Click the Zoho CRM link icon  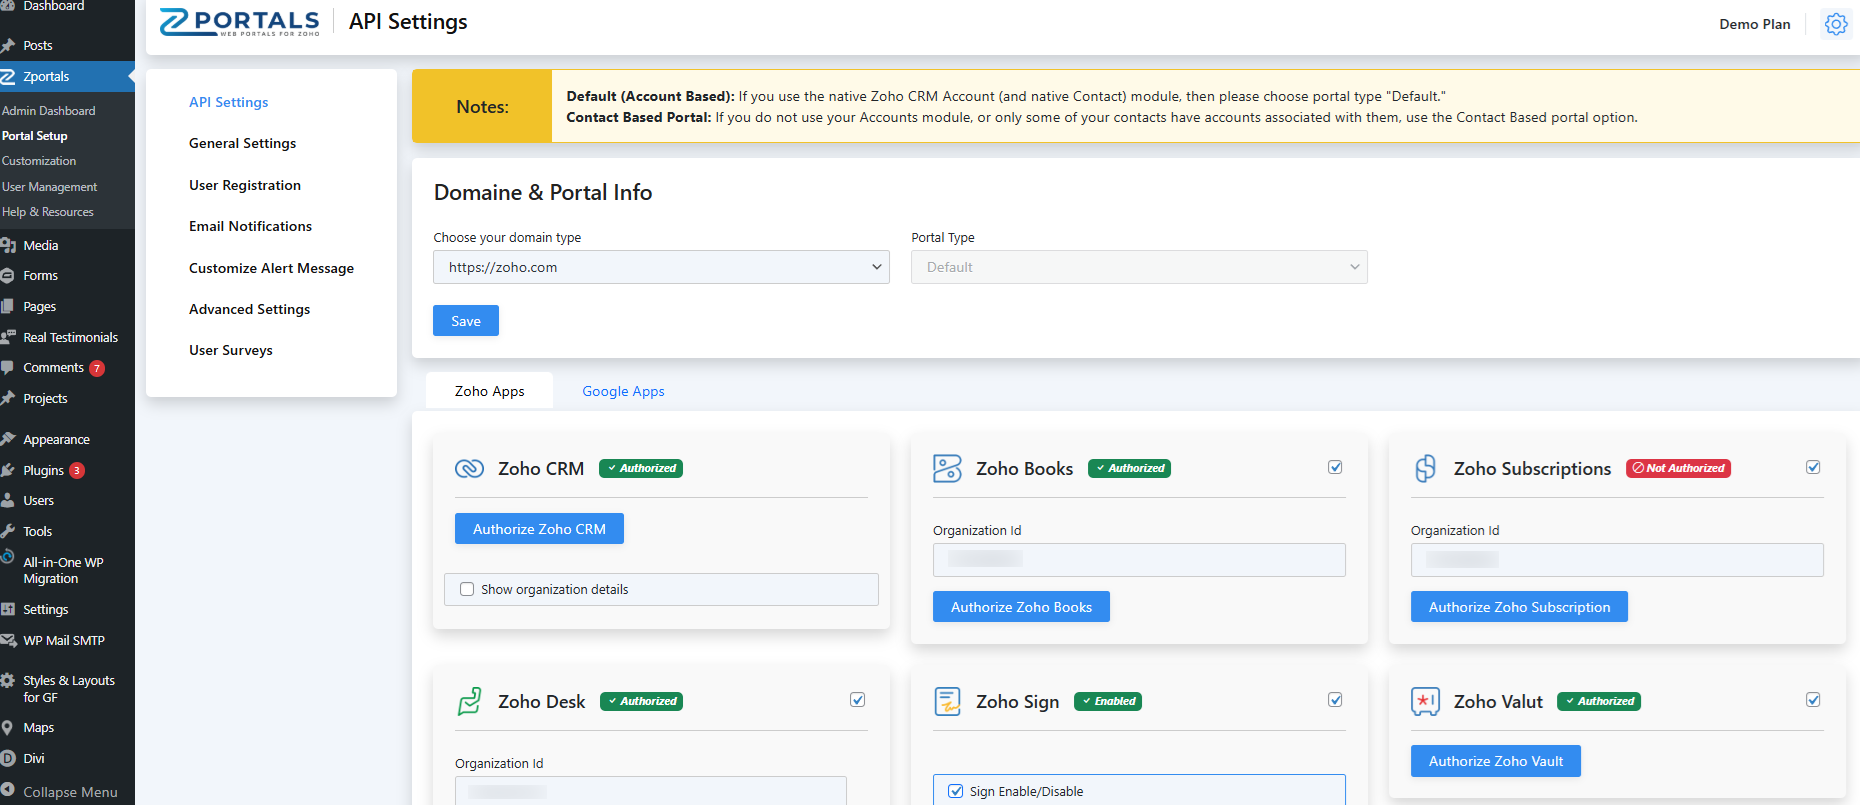(469, 469)
